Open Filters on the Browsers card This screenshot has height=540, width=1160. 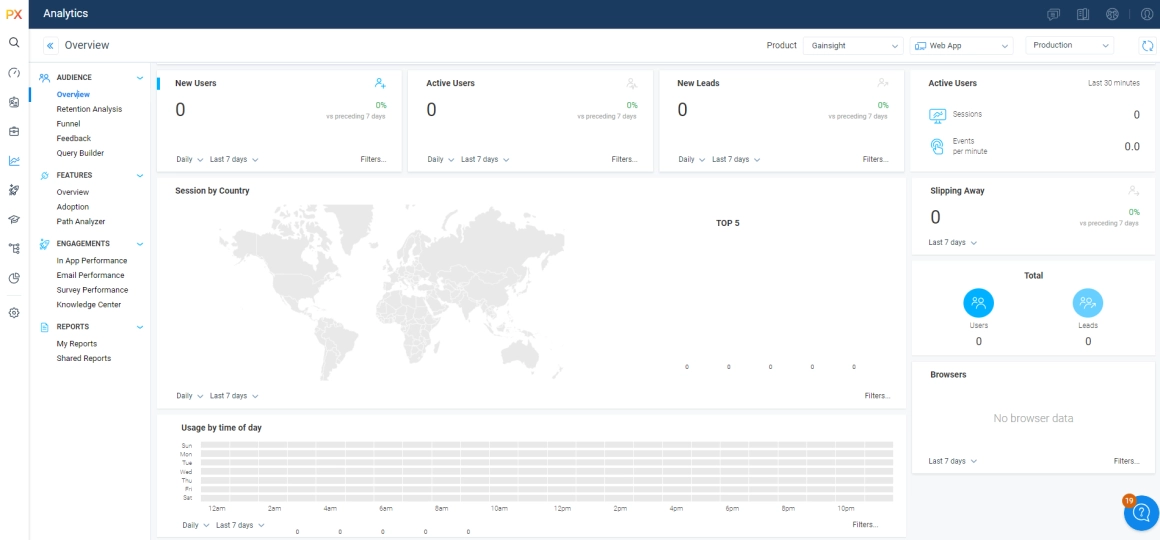click(1126, 462)
